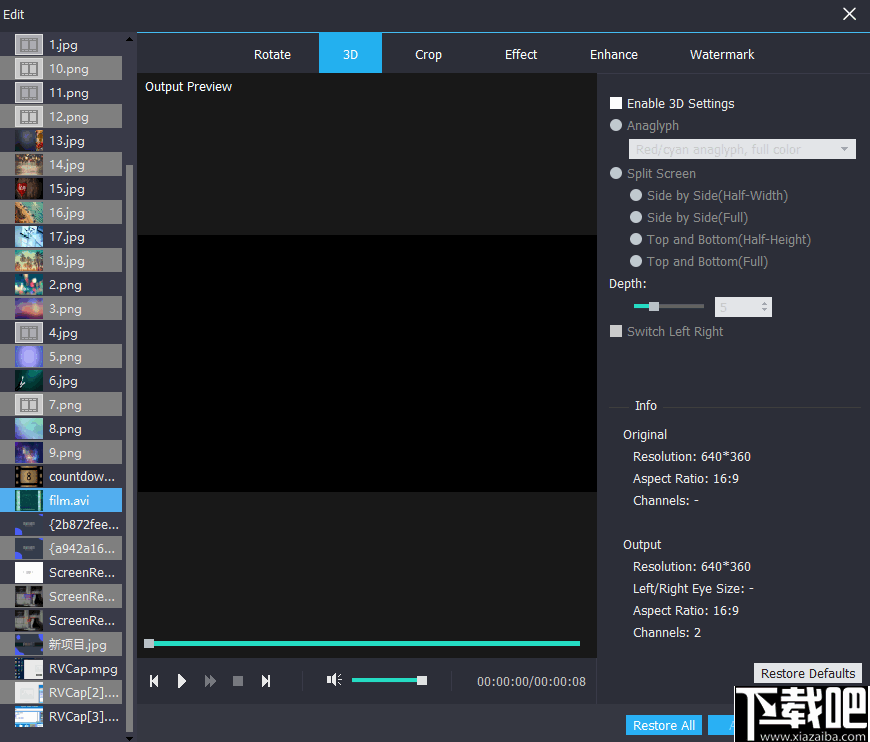
Task: Skip to start of the clip
Action: (x=154, y=680)
